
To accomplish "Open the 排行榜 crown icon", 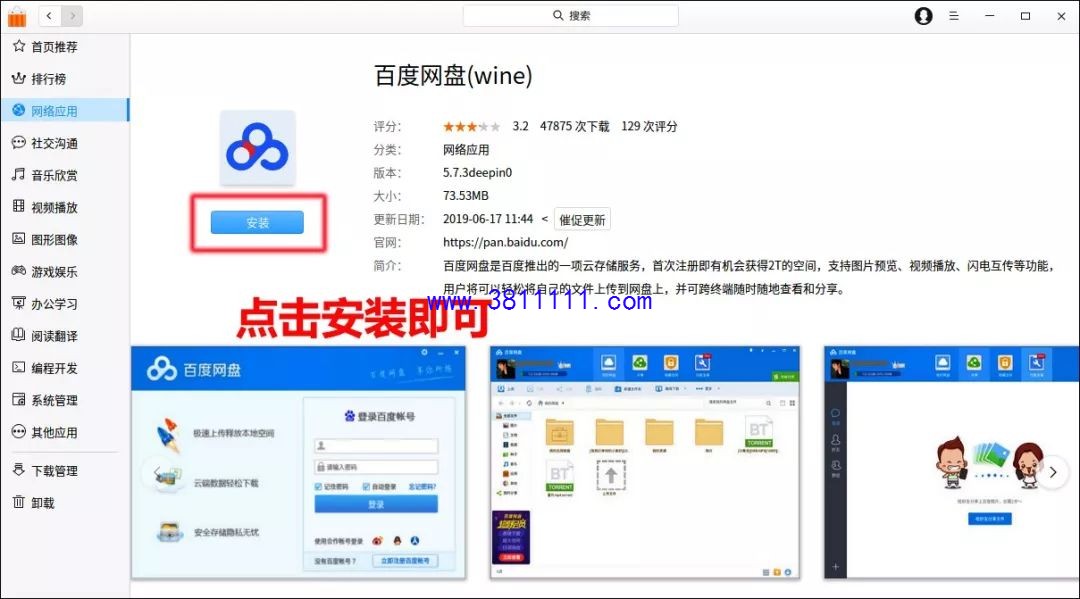I will (19, 78).
